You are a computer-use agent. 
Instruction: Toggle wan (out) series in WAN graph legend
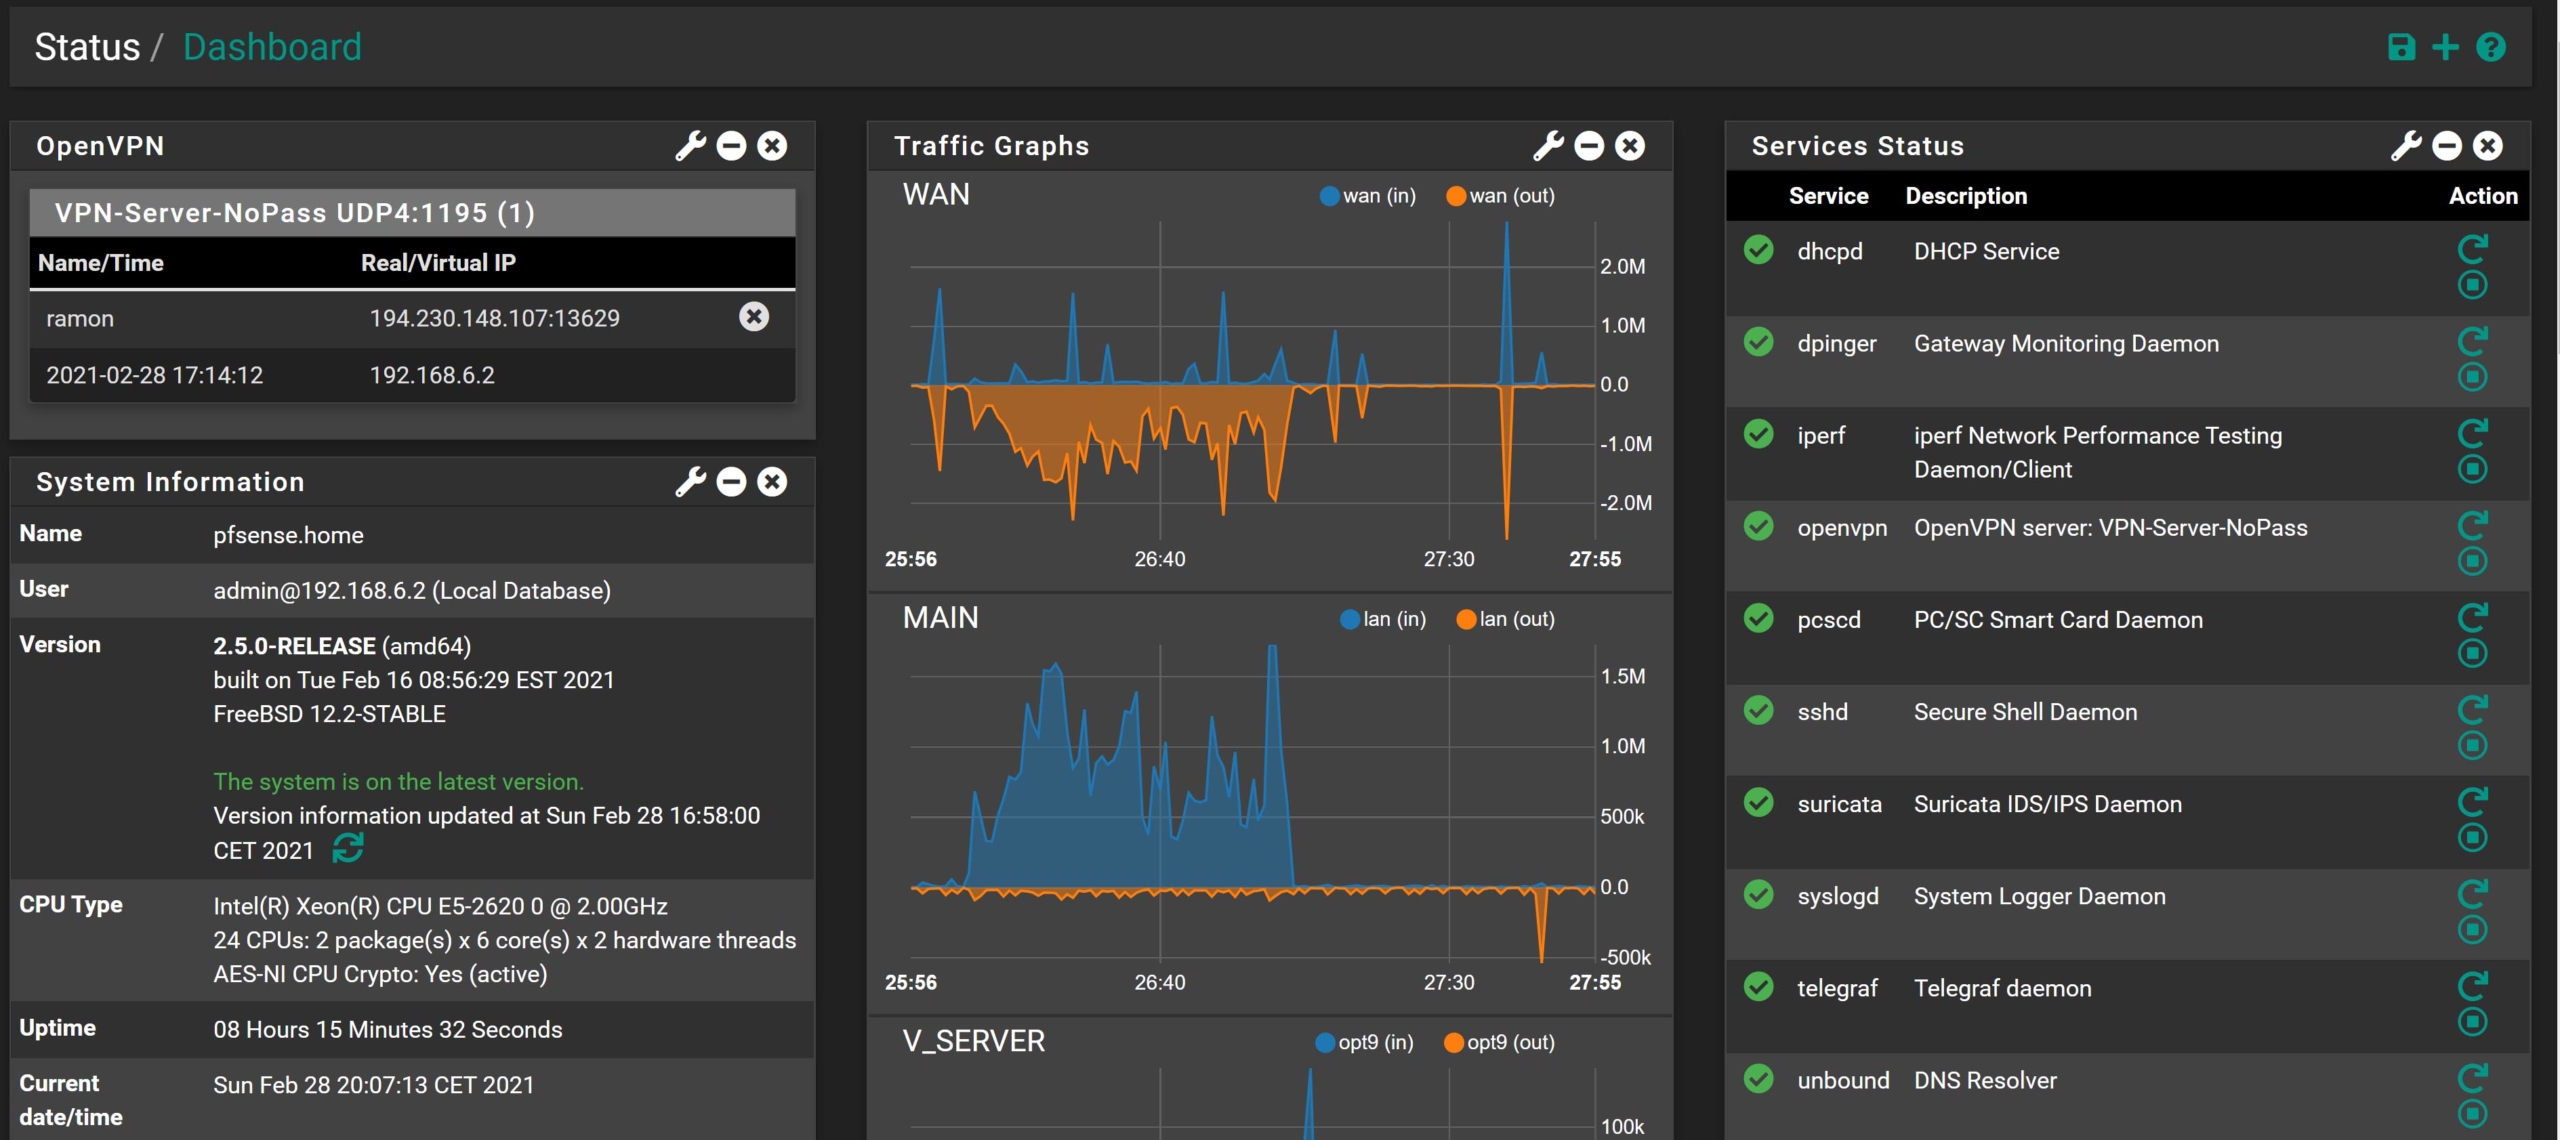(x=1500, y=196)
